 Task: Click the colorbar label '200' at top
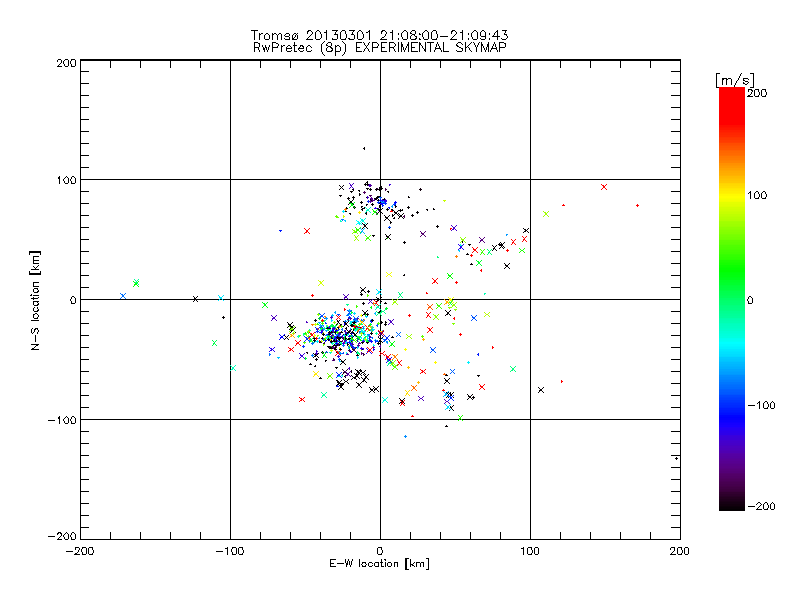click(x=757, y=93)
